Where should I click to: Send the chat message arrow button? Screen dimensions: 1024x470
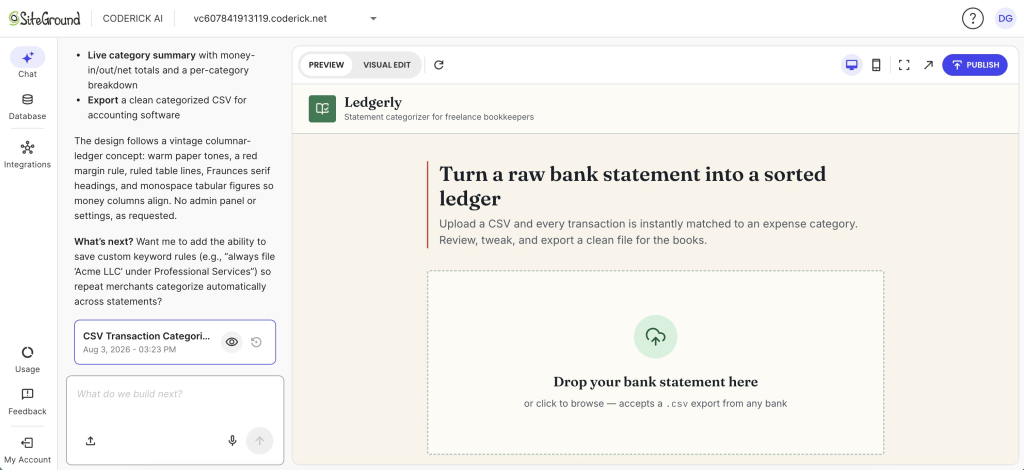[259, 441]
